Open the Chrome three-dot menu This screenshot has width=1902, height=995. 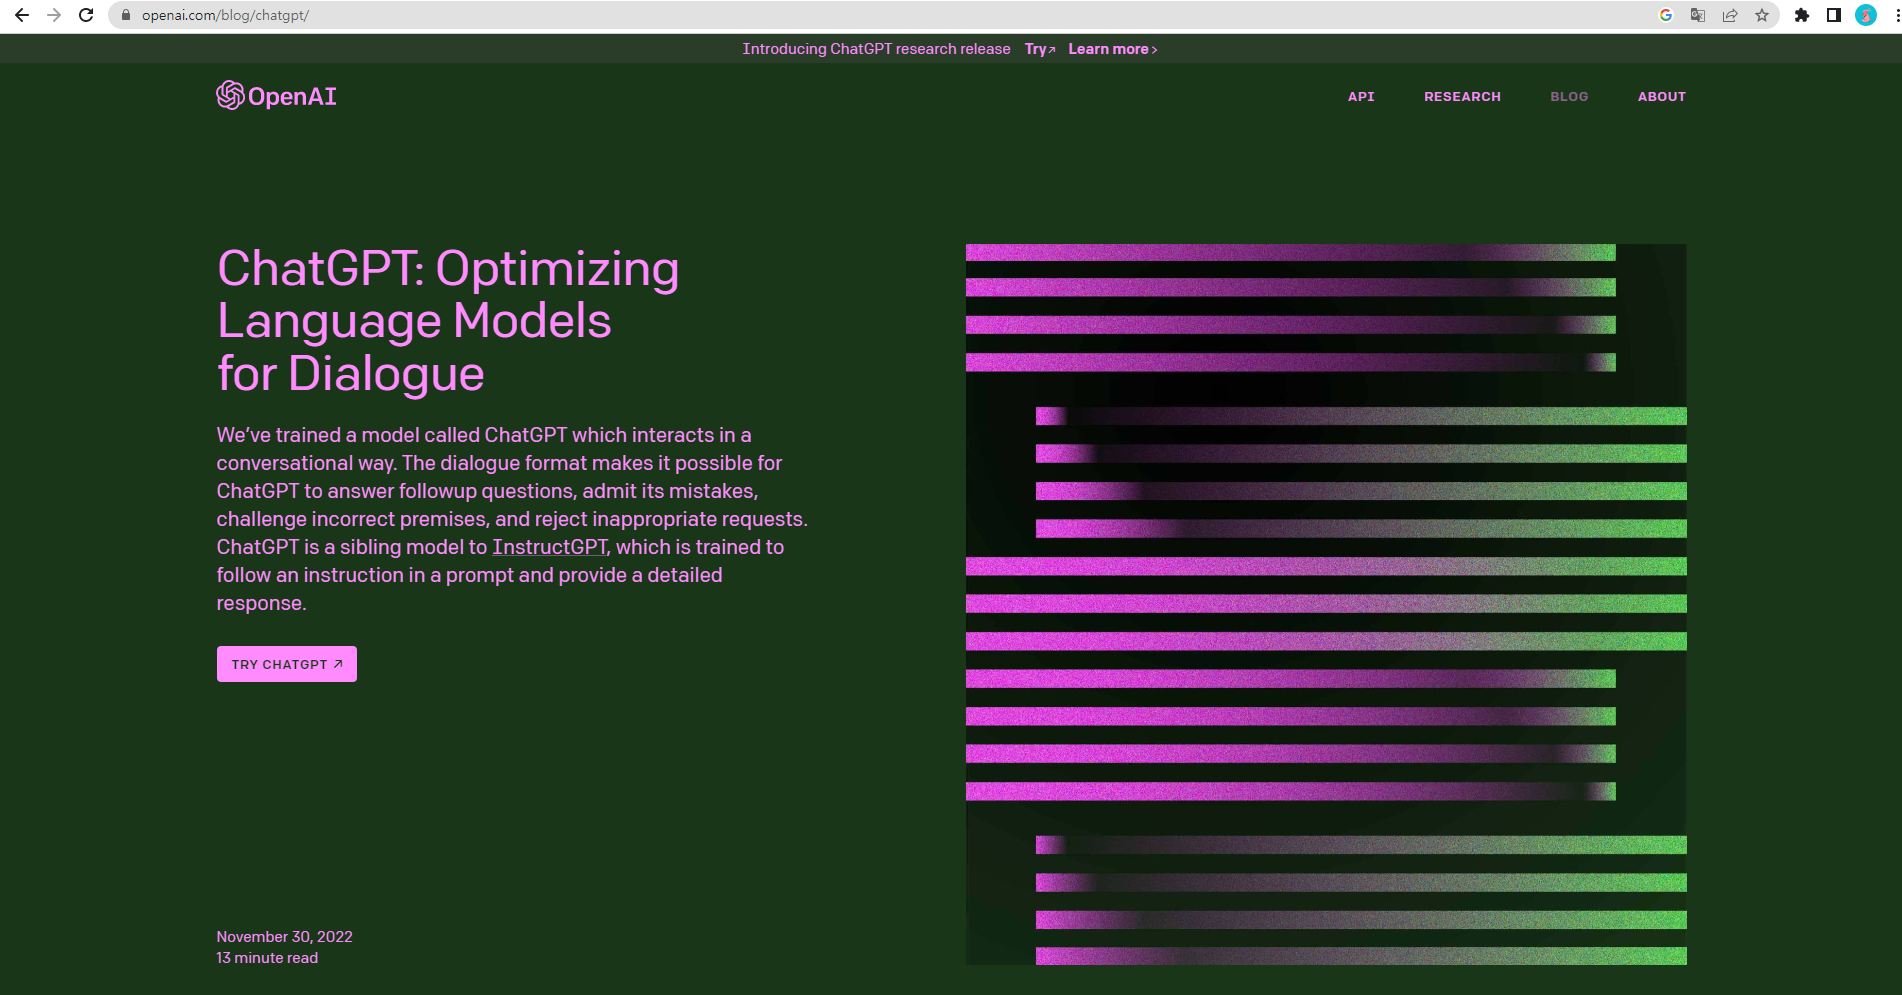click(x=1896, y=15)
